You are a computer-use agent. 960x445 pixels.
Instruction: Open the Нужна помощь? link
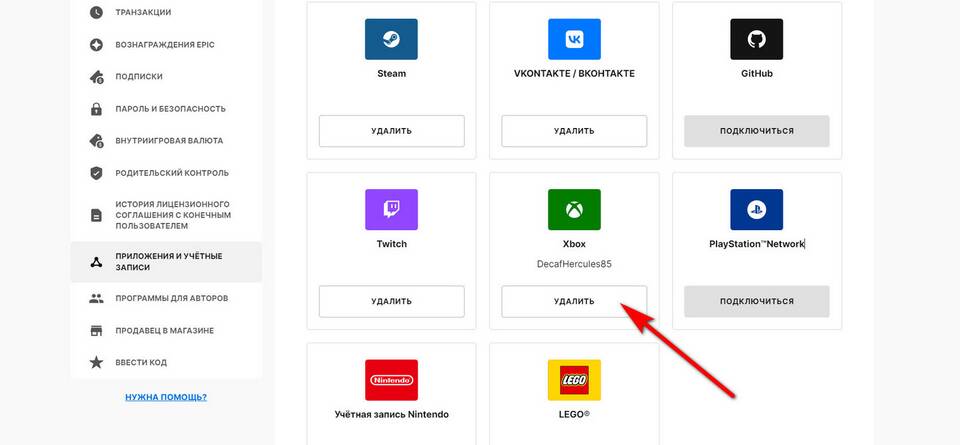click(166, 397)
